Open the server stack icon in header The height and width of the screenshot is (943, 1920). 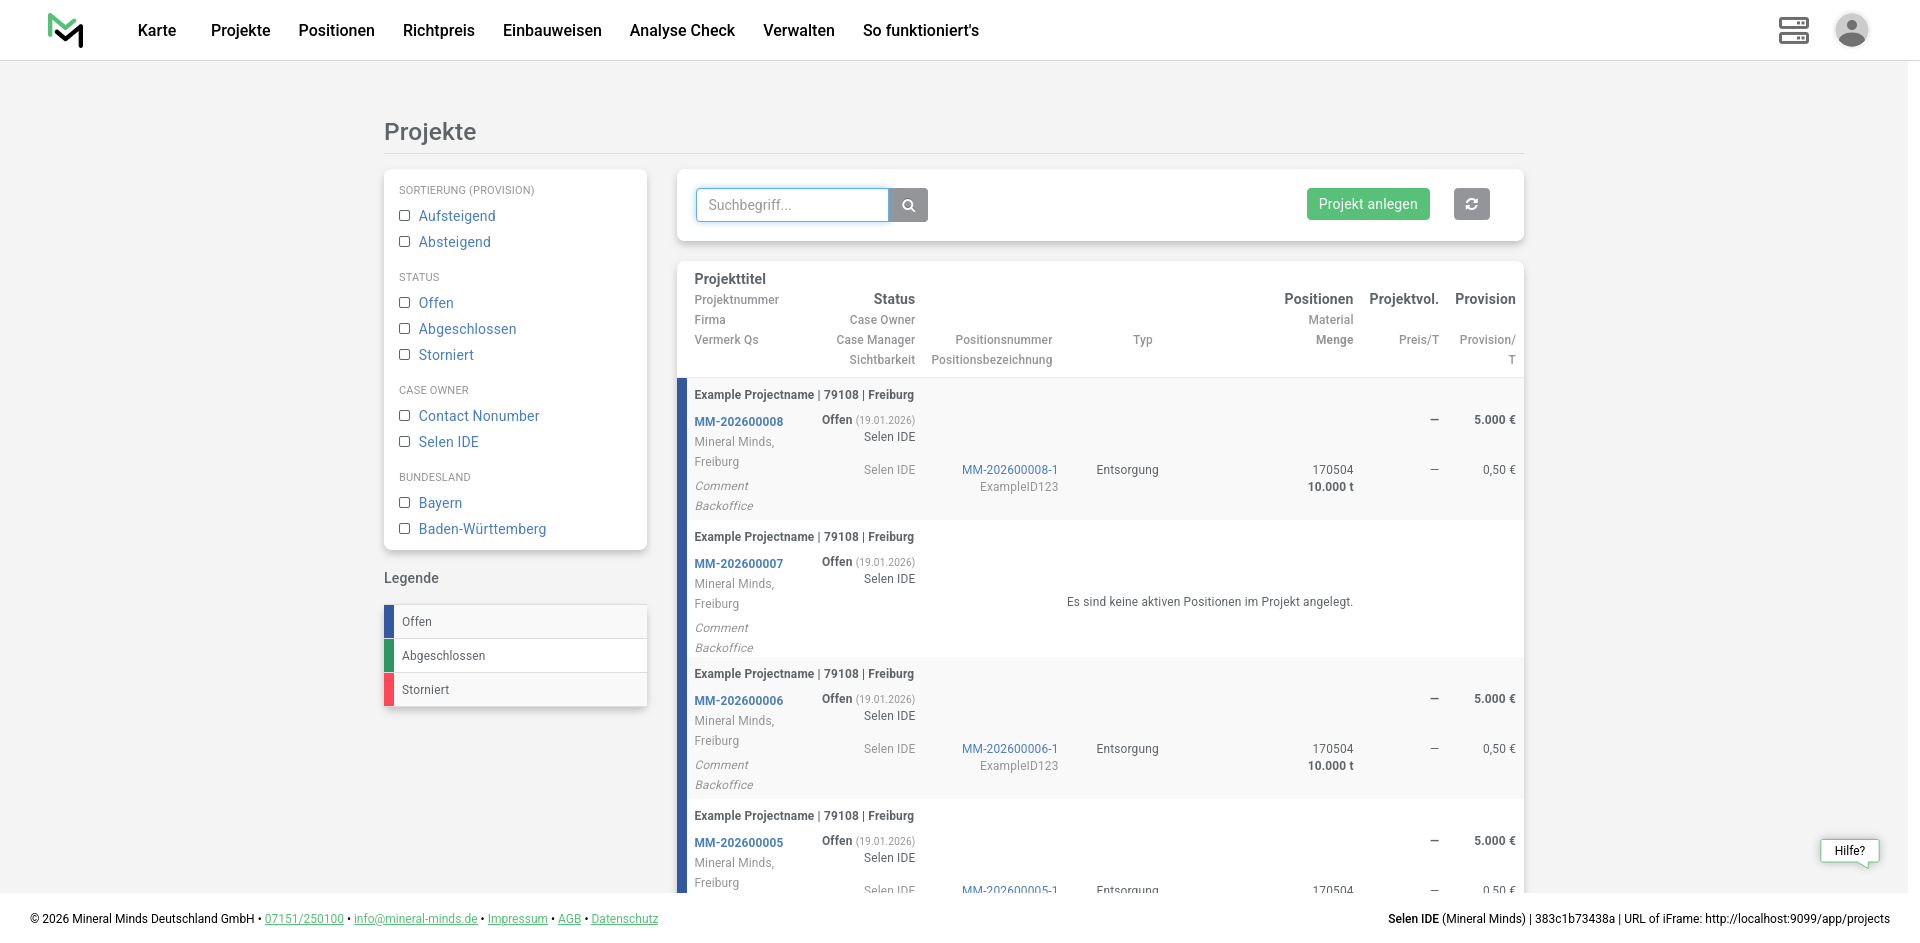(x=1793, y=30)
